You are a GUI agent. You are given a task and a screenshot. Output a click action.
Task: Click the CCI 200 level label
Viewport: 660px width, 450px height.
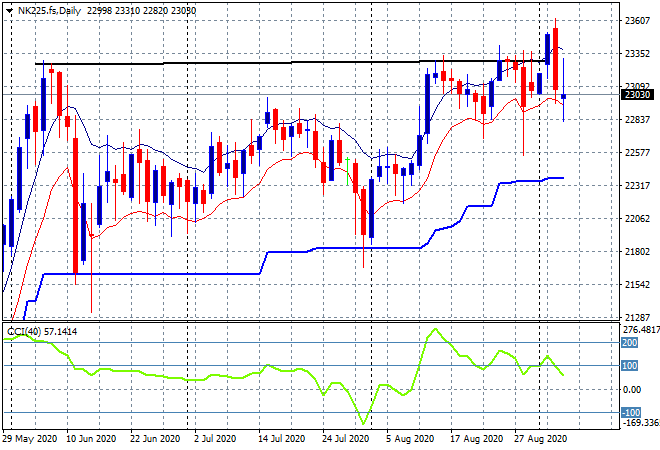tap(630, 343)
